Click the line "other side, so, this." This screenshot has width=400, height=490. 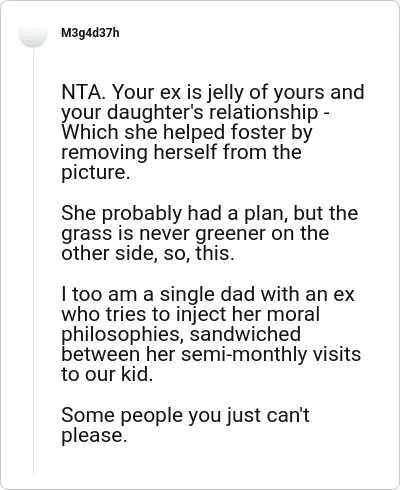pos(148,253)
